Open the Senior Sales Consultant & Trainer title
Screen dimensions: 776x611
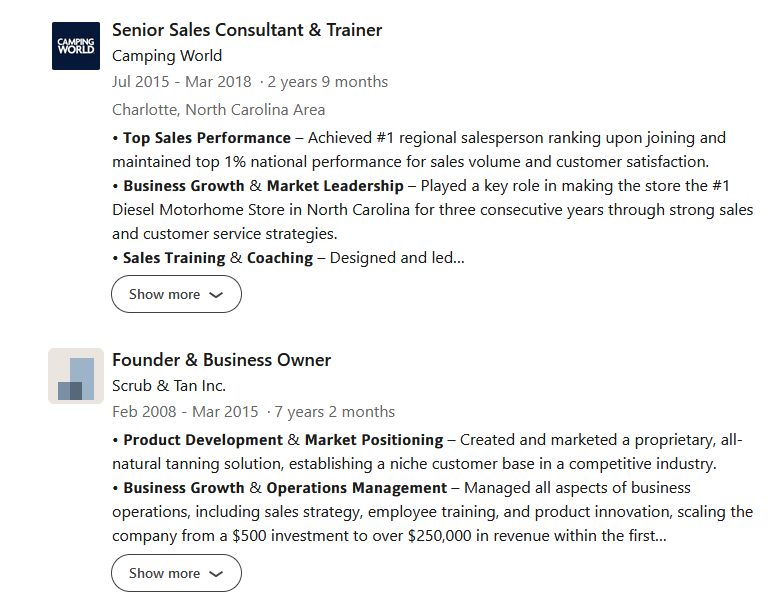point(247,30)
